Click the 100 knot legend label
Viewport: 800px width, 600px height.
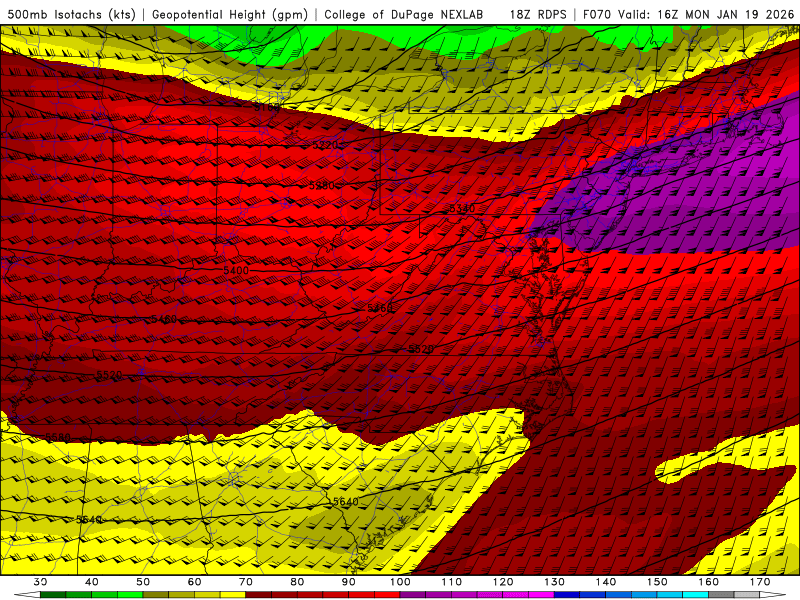[x=400, y=582]
